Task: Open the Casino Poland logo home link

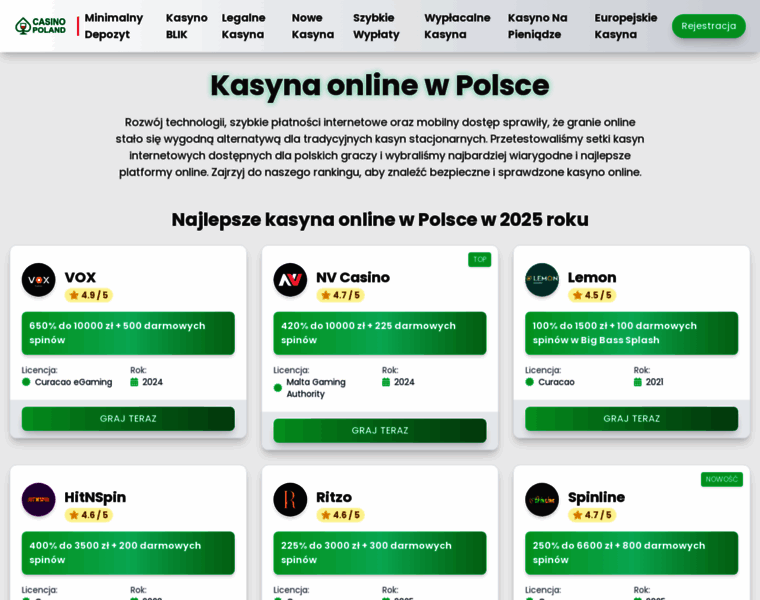Action: pos(41,26)
